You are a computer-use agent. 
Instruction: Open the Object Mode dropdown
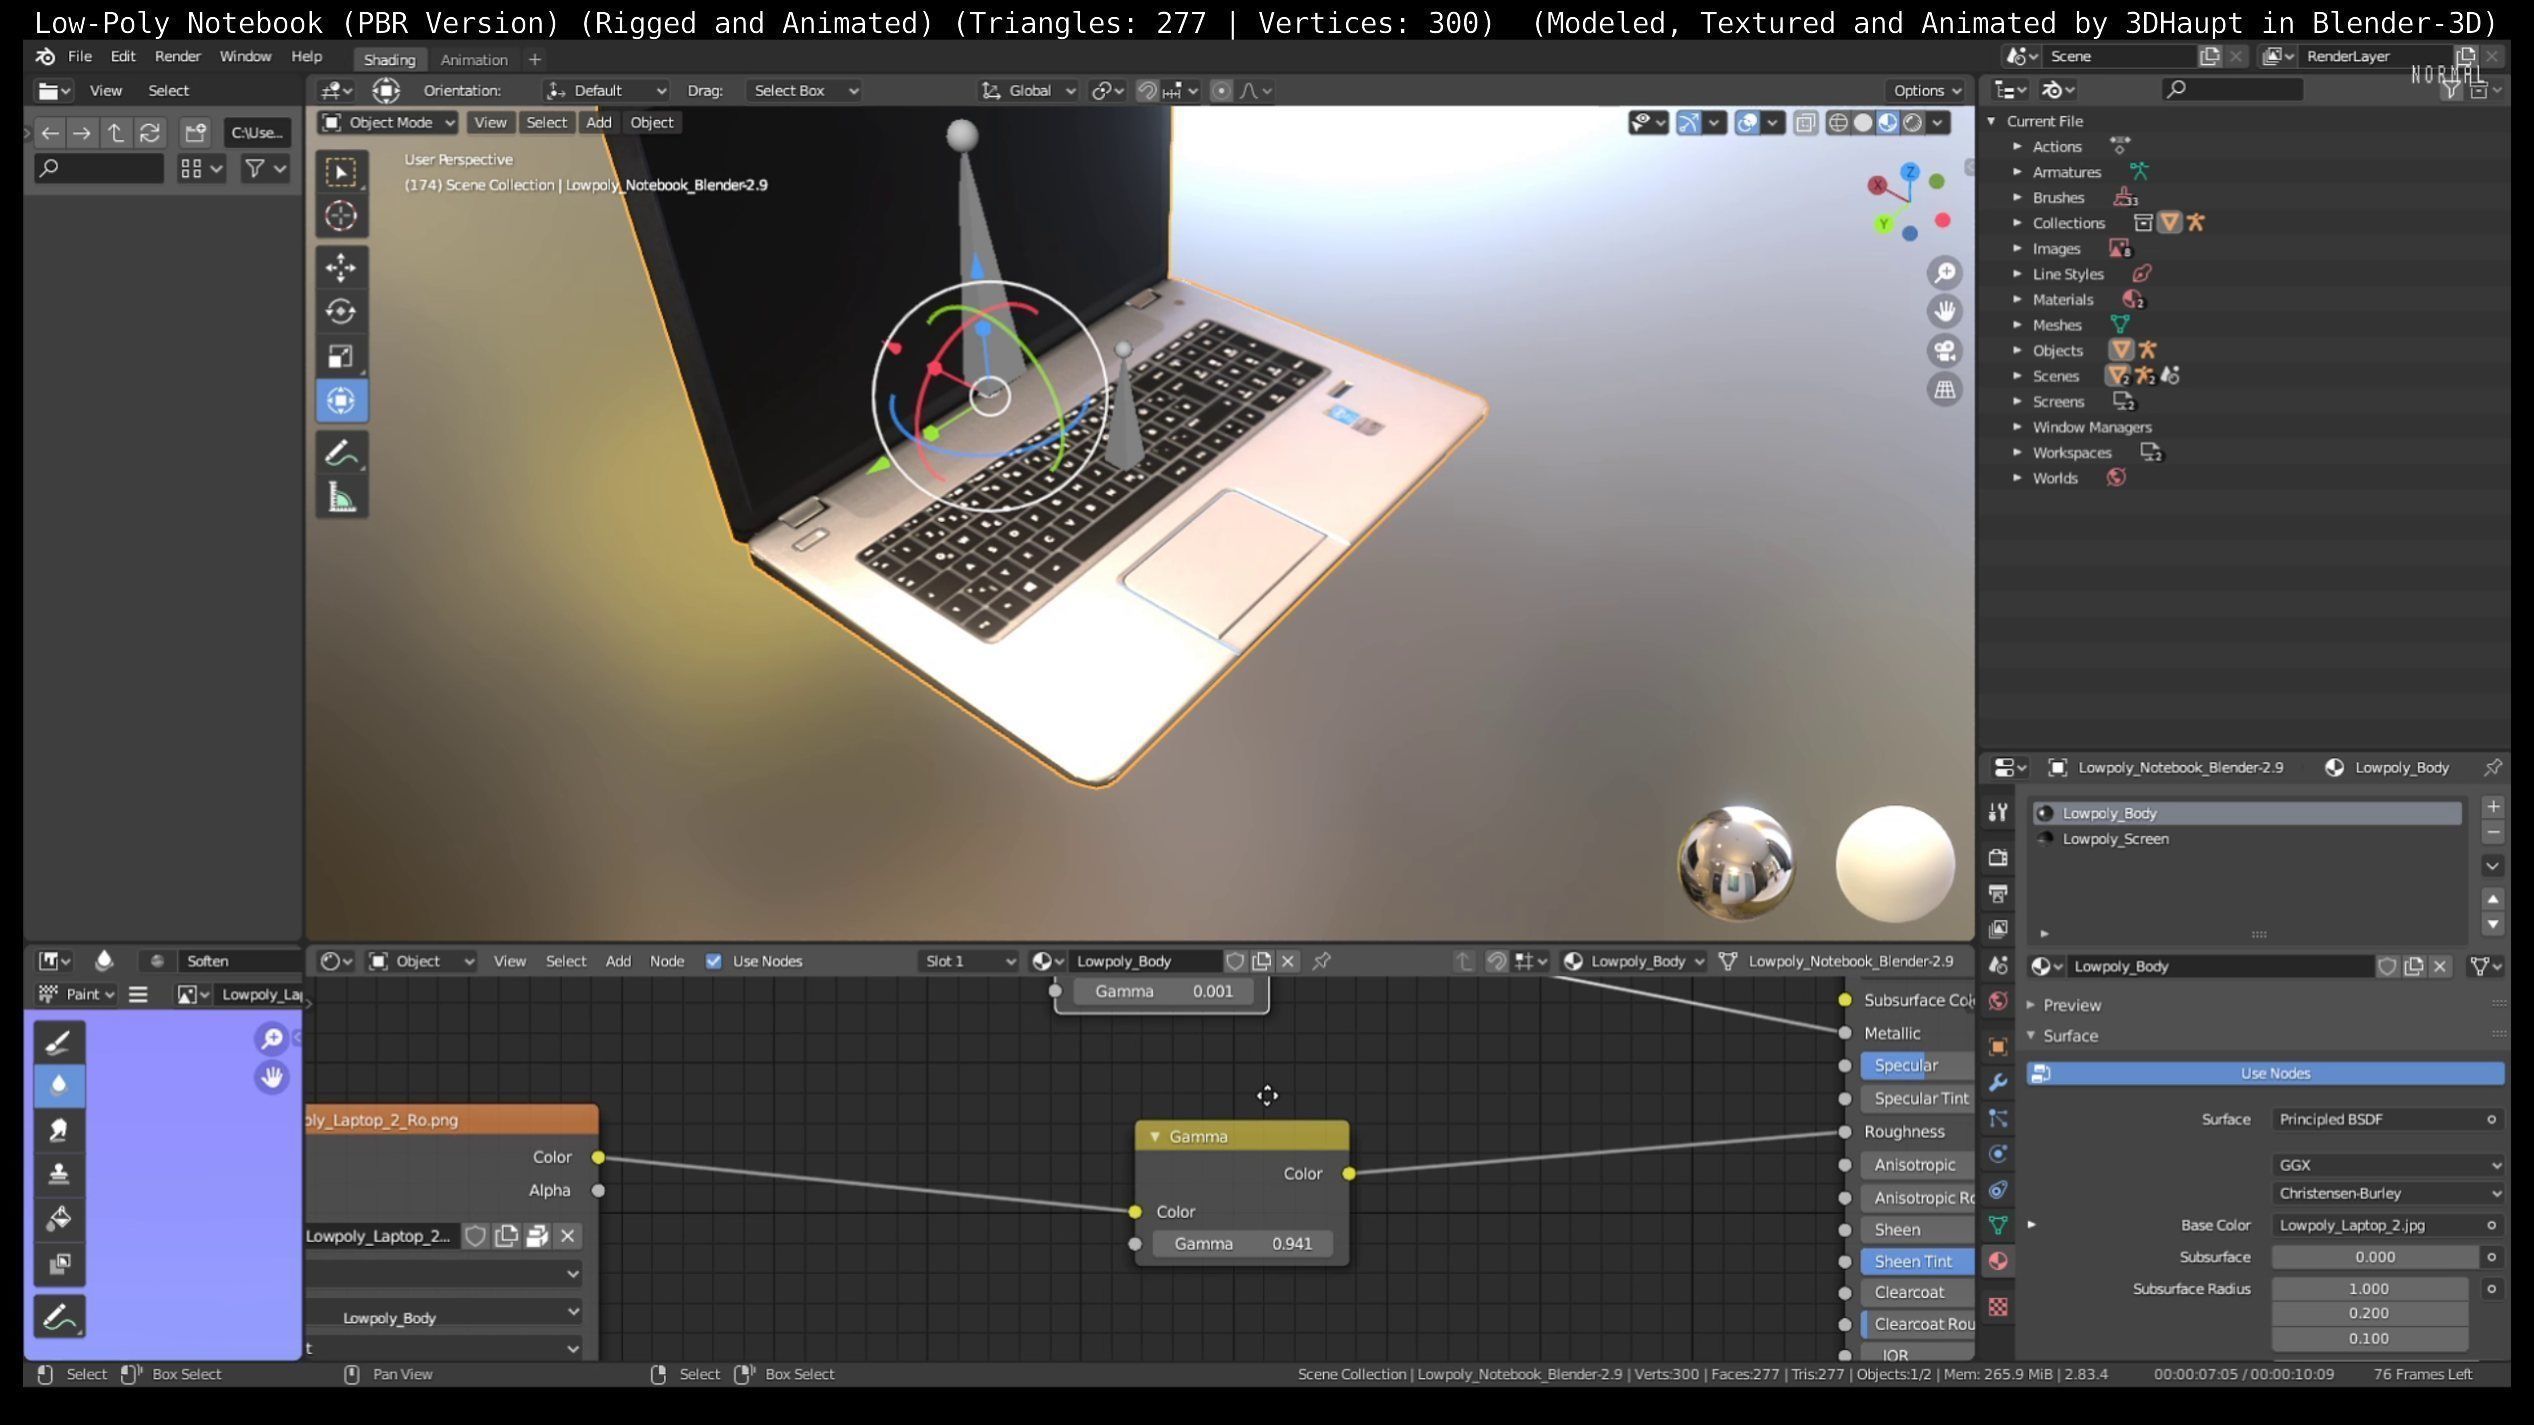pyautogui.click(x=389, y=122)
